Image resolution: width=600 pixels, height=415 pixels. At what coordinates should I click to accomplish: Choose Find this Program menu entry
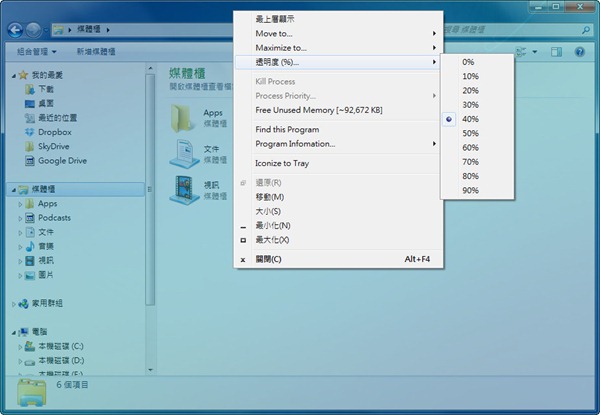tap(338, 130)
